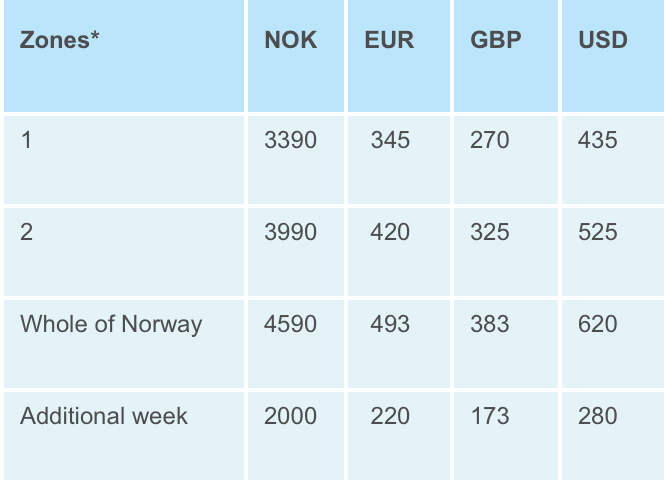This screenshot has height=482, width=664.
Task: Select the 270 GBP price cell
Action: click(x=490, y=140)
